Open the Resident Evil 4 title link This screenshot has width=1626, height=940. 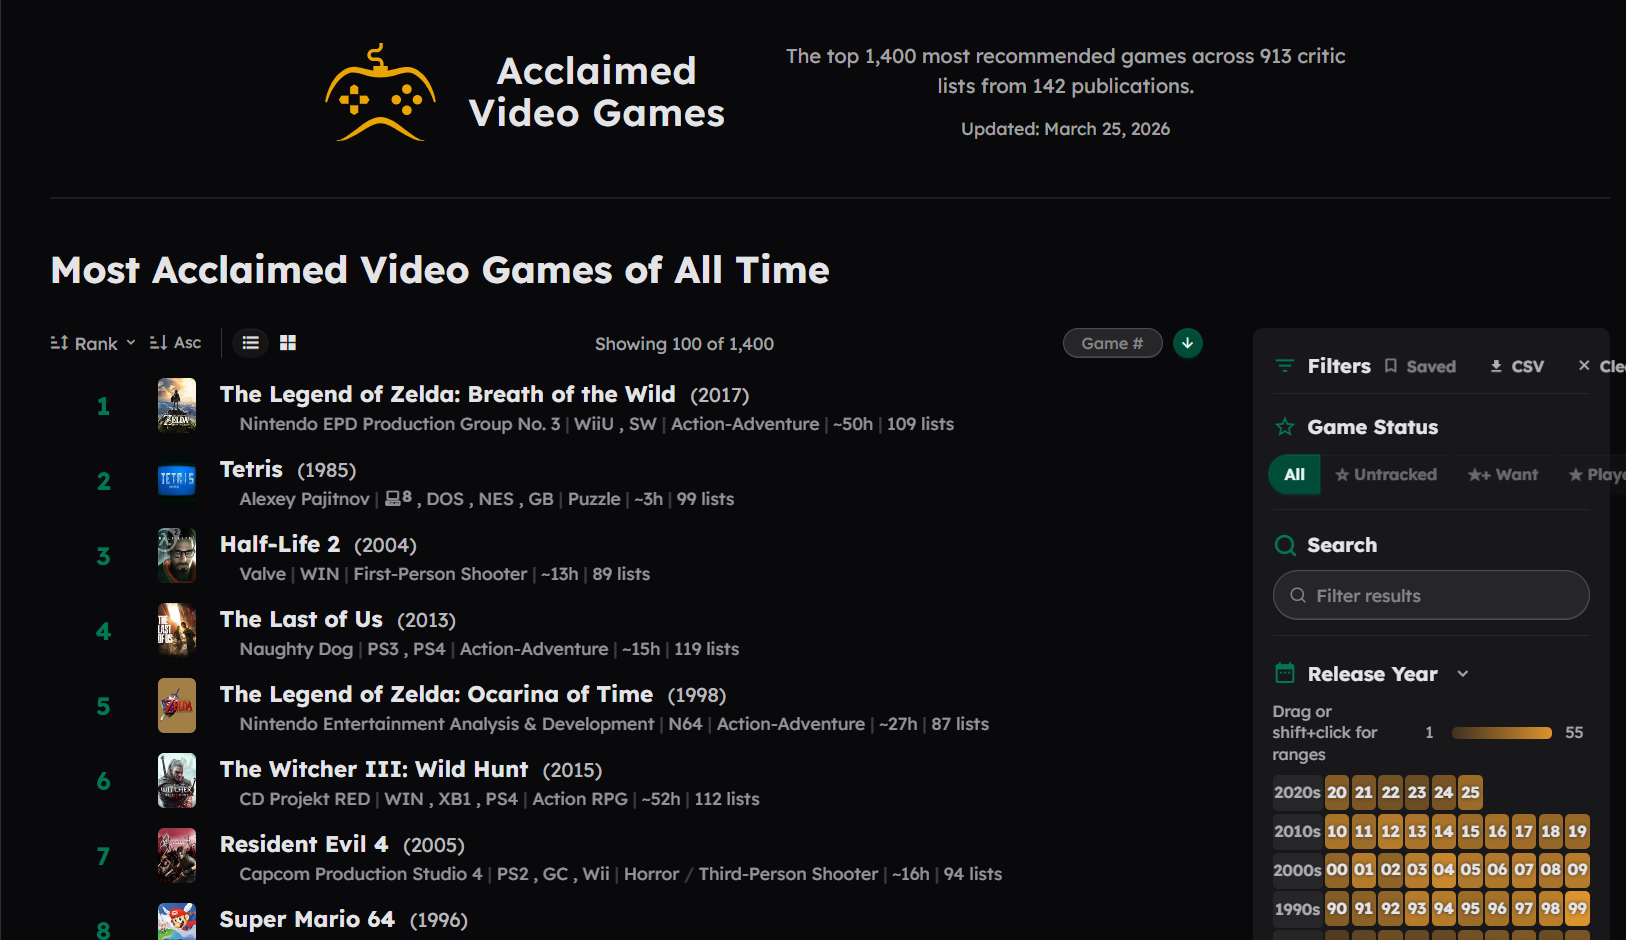(x=304, y=844)
